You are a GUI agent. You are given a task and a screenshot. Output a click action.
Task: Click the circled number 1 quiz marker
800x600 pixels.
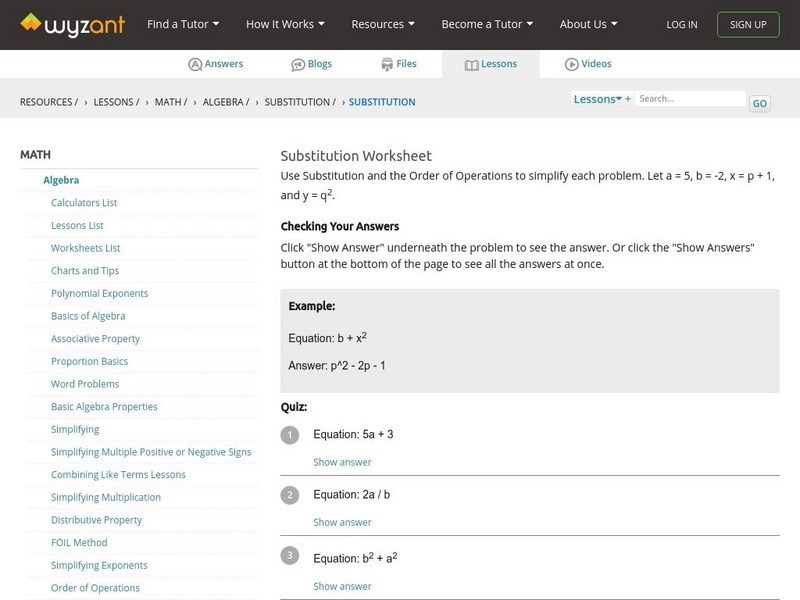[290, 434]
